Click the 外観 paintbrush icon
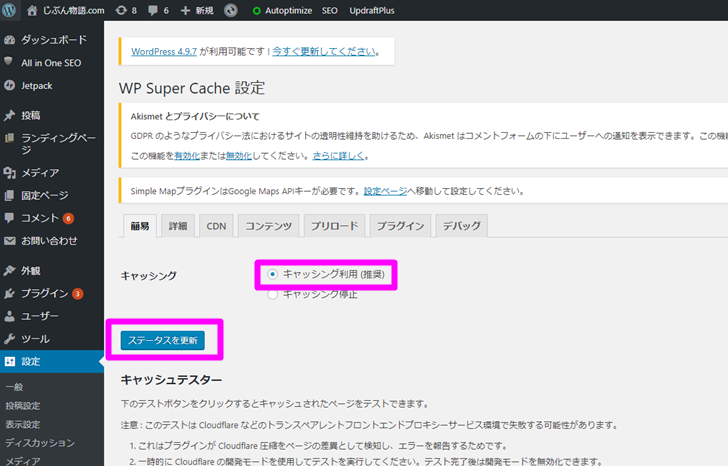Image resolution: width=728 pixels, height=466 pixels. [x=9, y=271]
